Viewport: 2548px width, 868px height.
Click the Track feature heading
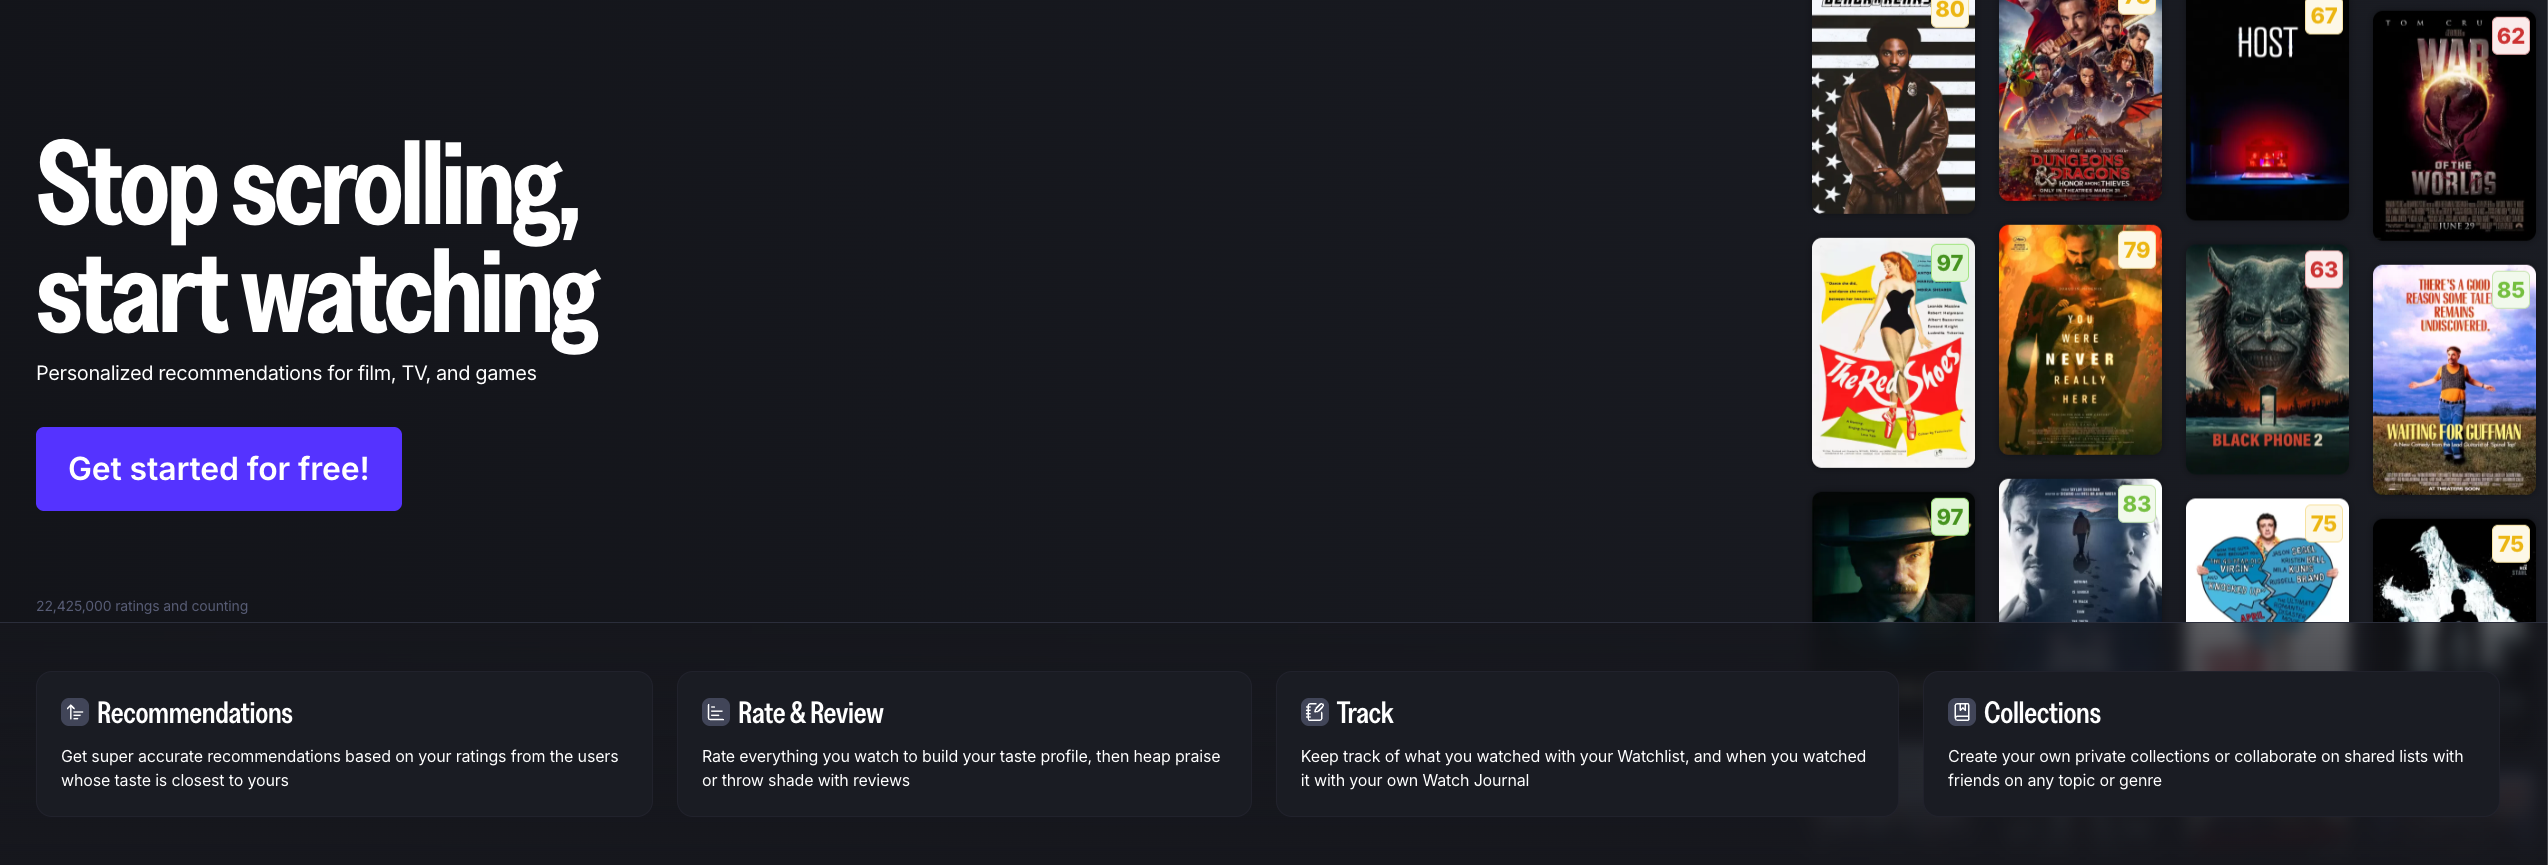click(1365, 713)
